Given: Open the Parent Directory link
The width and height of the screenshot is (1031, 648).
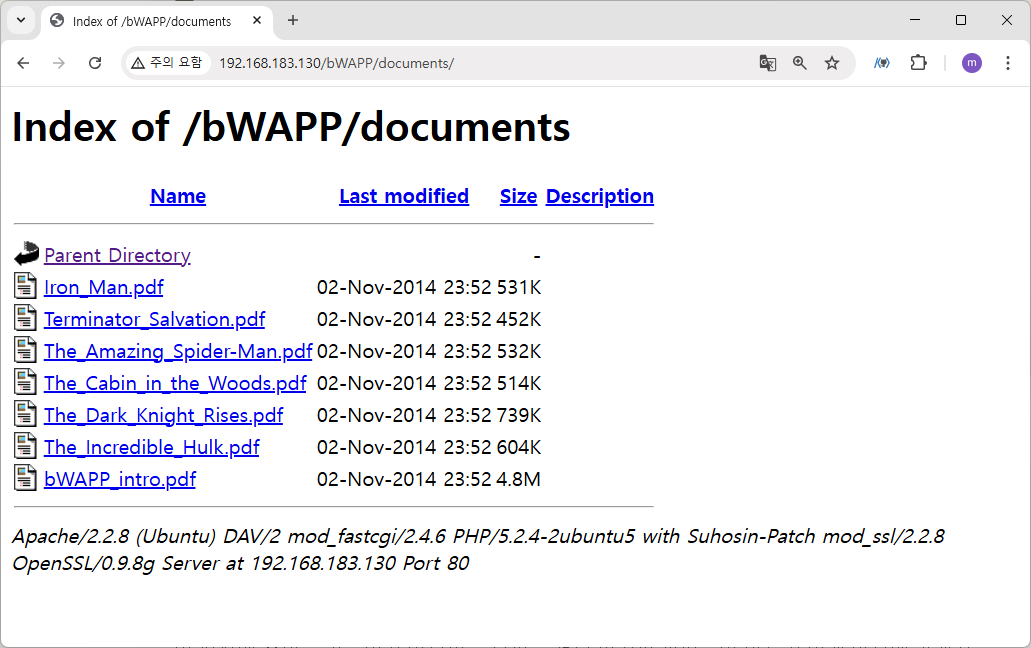Looking at the screenshot, I should (x=117, y=255).
